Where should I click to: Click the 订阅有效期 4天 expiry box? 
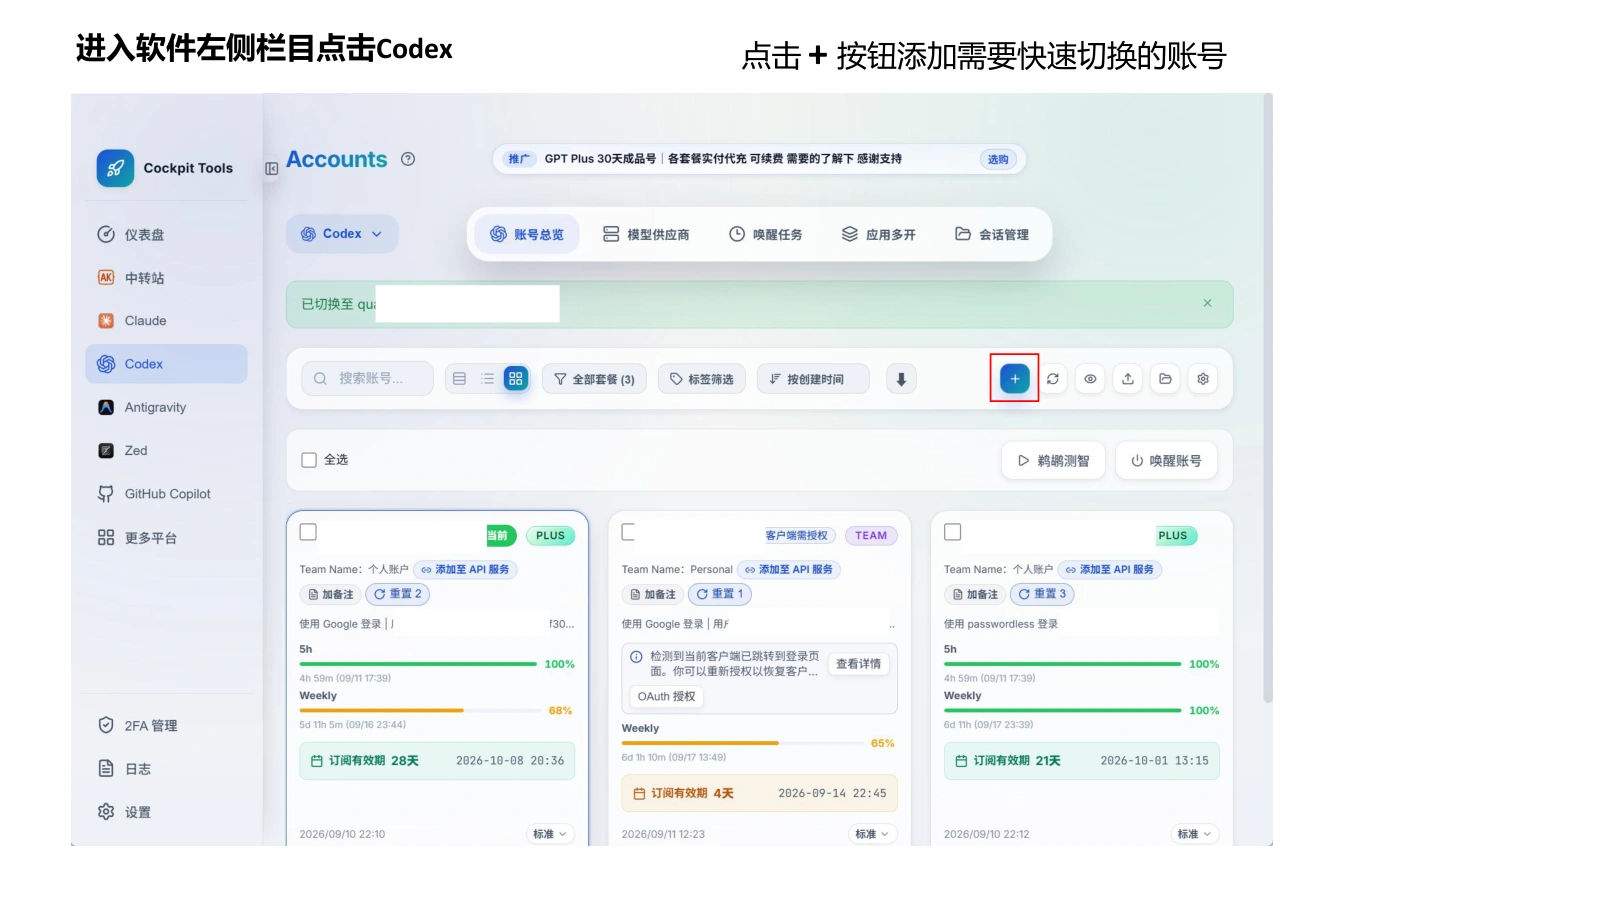(x=759, y=793)
